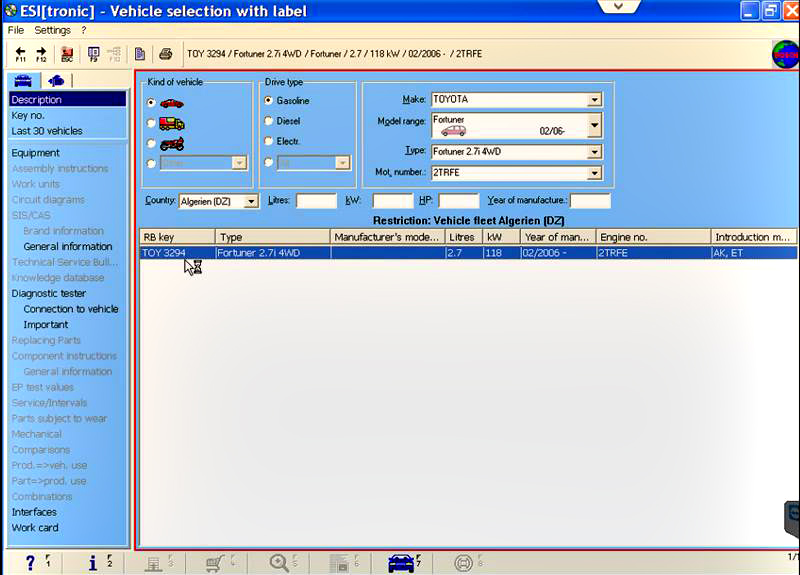Click the printer toolbar icon

click(x=165, y=54)
